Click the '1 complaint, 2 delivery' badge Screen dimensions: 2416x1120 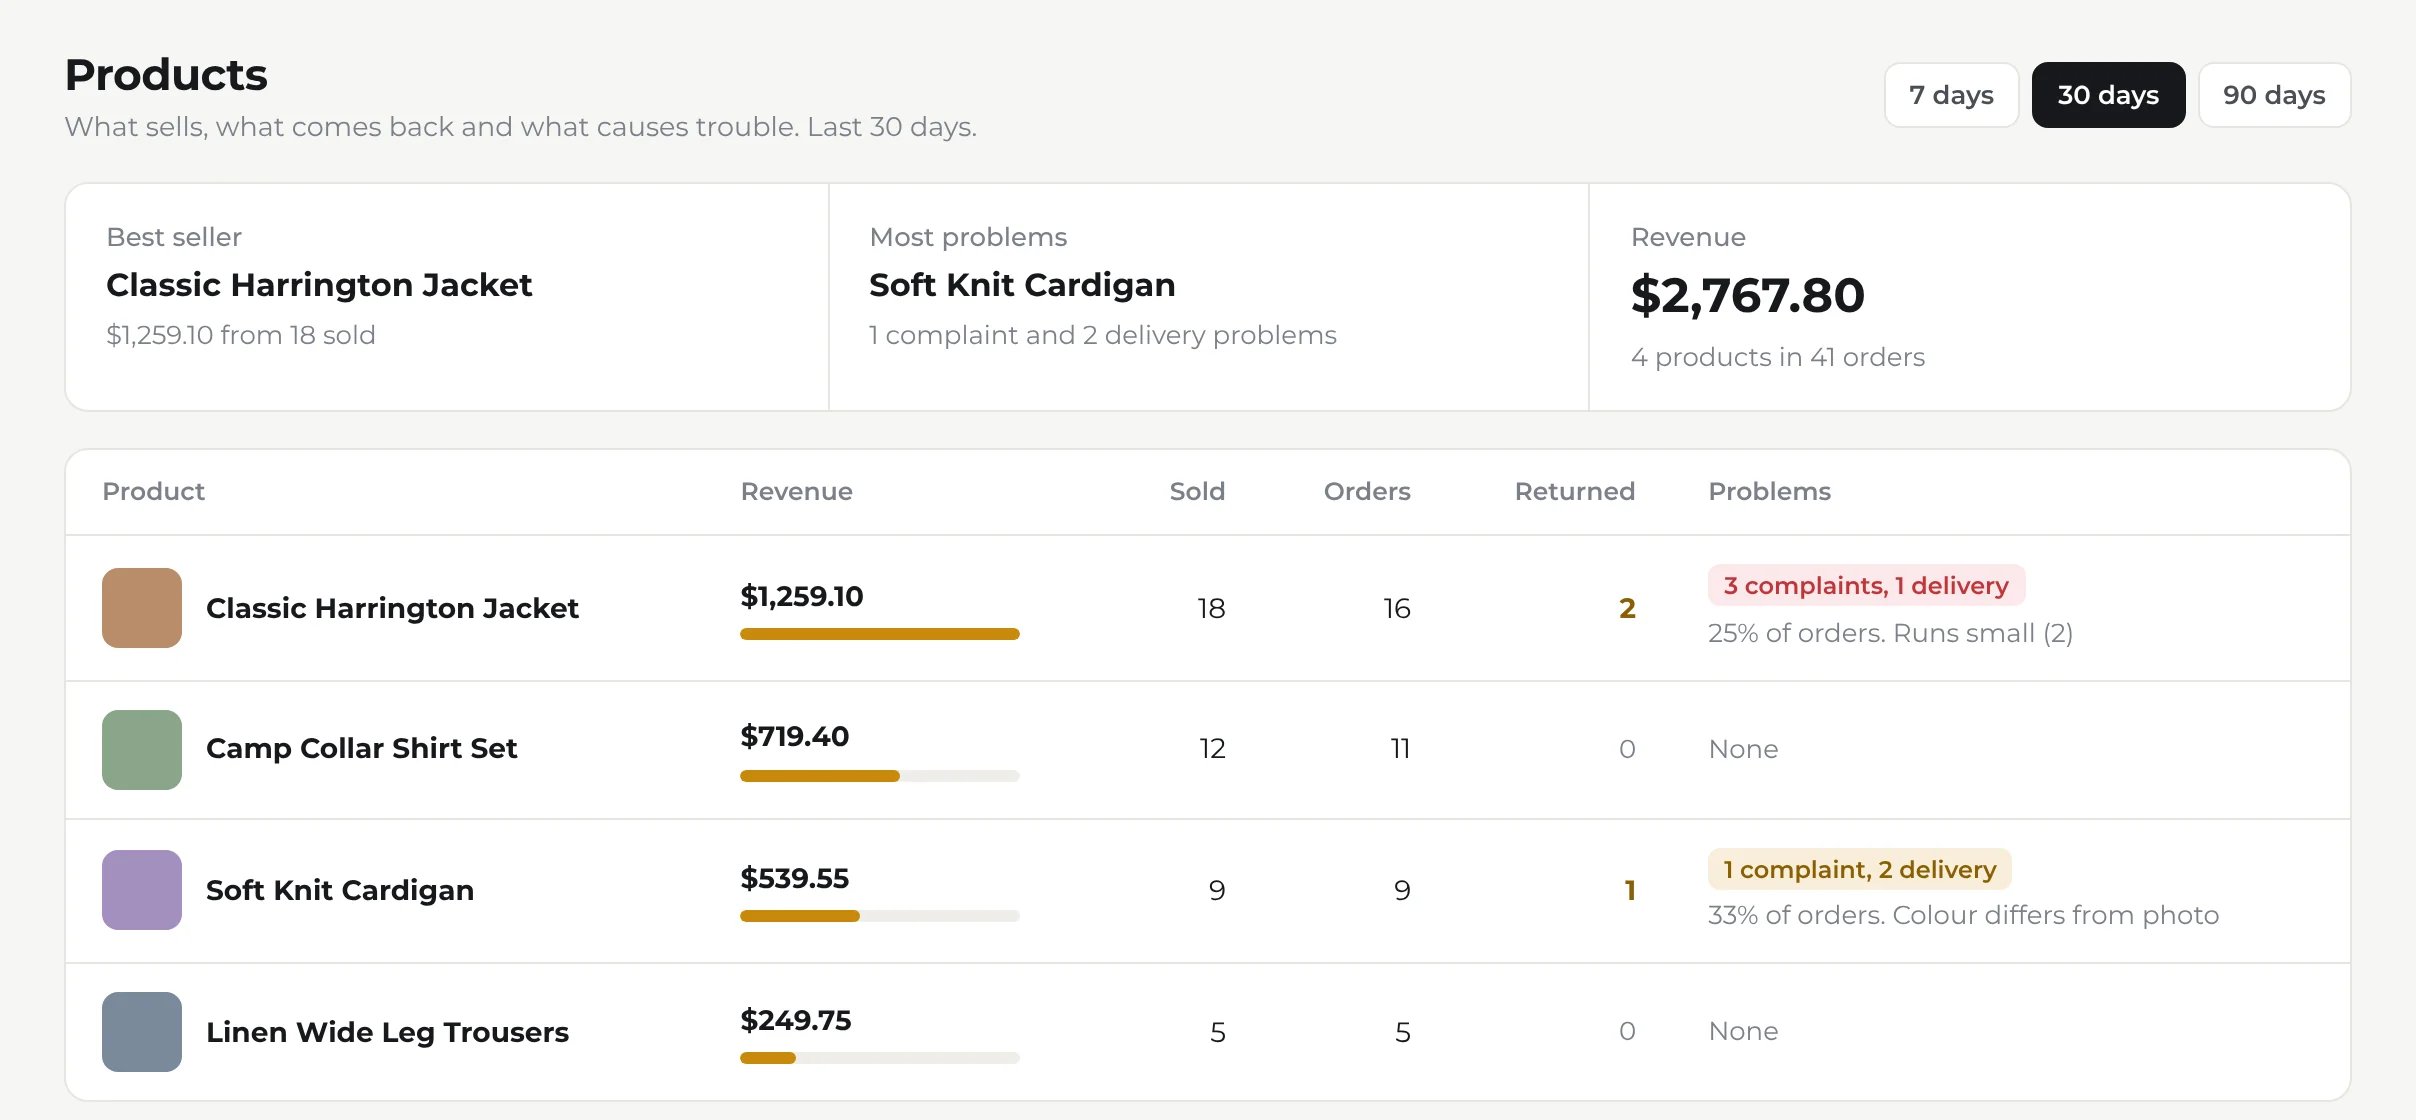click(1859, 869)
